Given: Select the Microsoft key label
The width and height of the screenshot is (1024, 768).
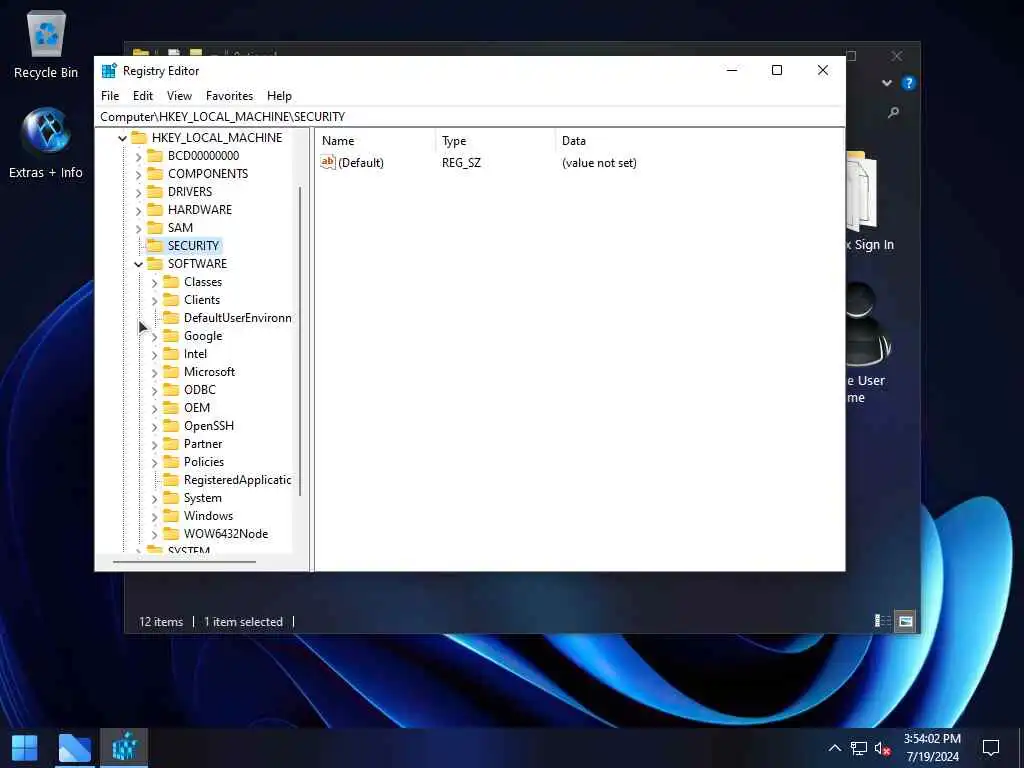Looking at the screenshot, I should click(209, 372).
